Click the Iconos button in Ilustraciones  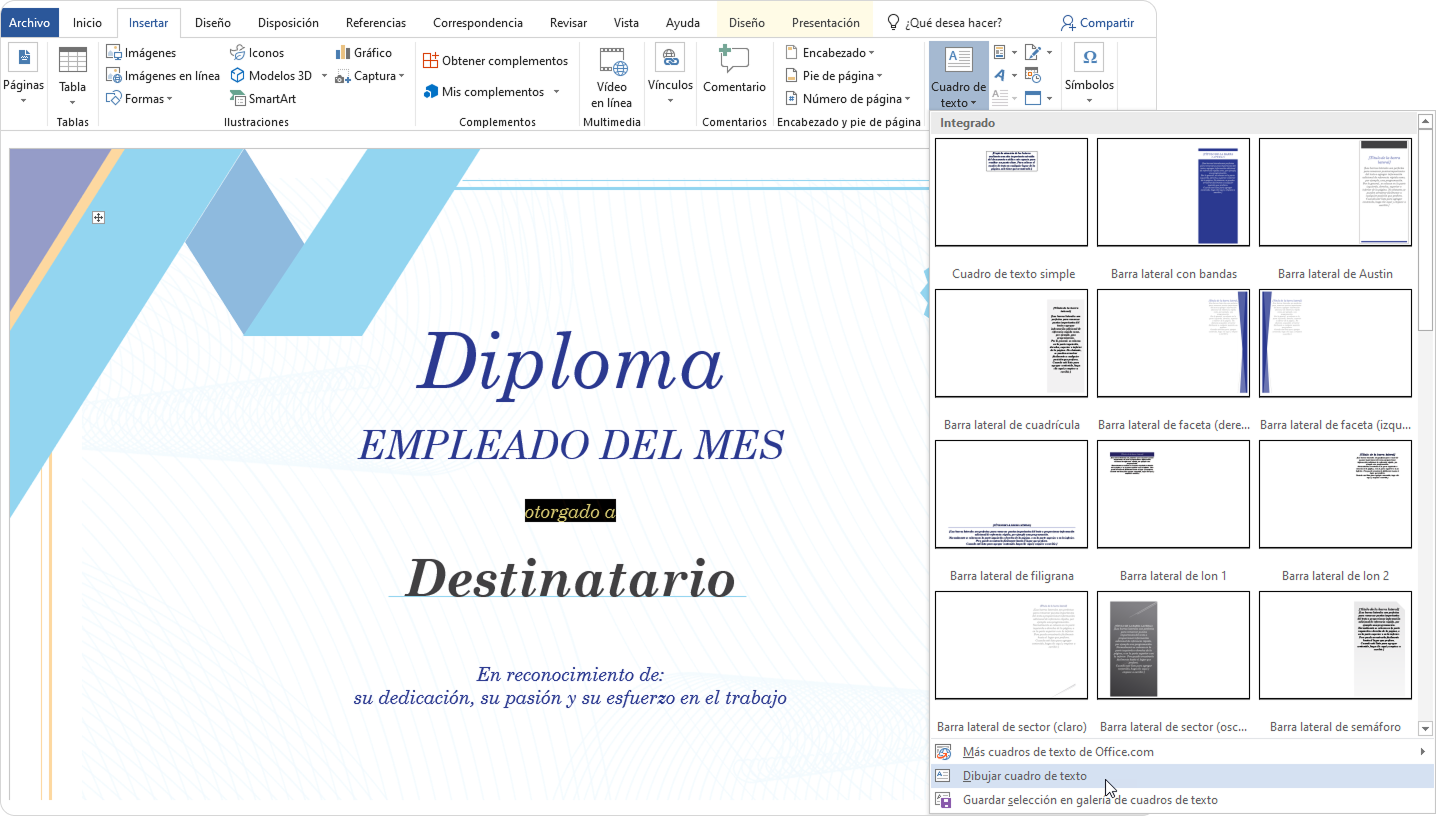[257, 53]
